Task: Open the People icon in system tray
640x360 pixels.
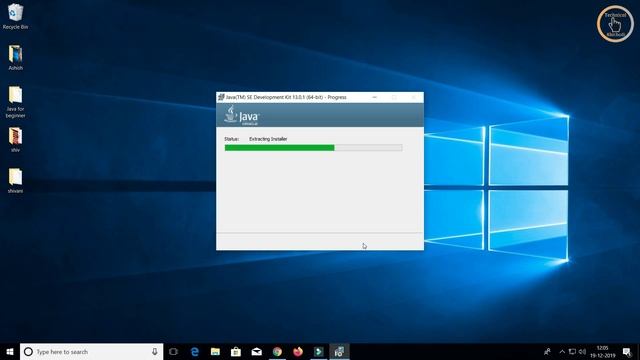Action: pos(547,351)
